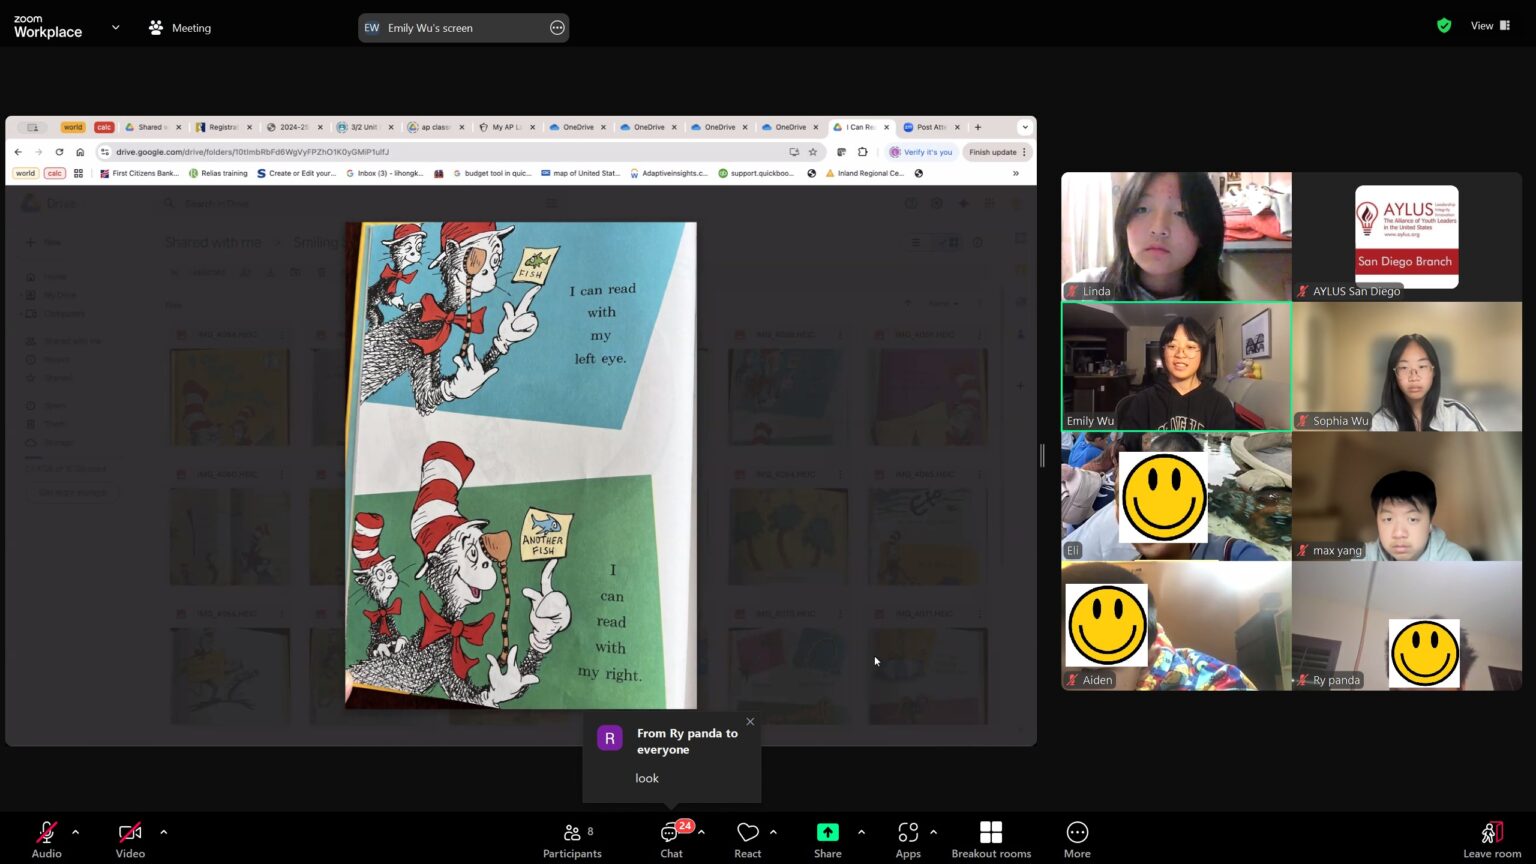
Task: Select Linda's video tile
Action: tap(1176, 236)
